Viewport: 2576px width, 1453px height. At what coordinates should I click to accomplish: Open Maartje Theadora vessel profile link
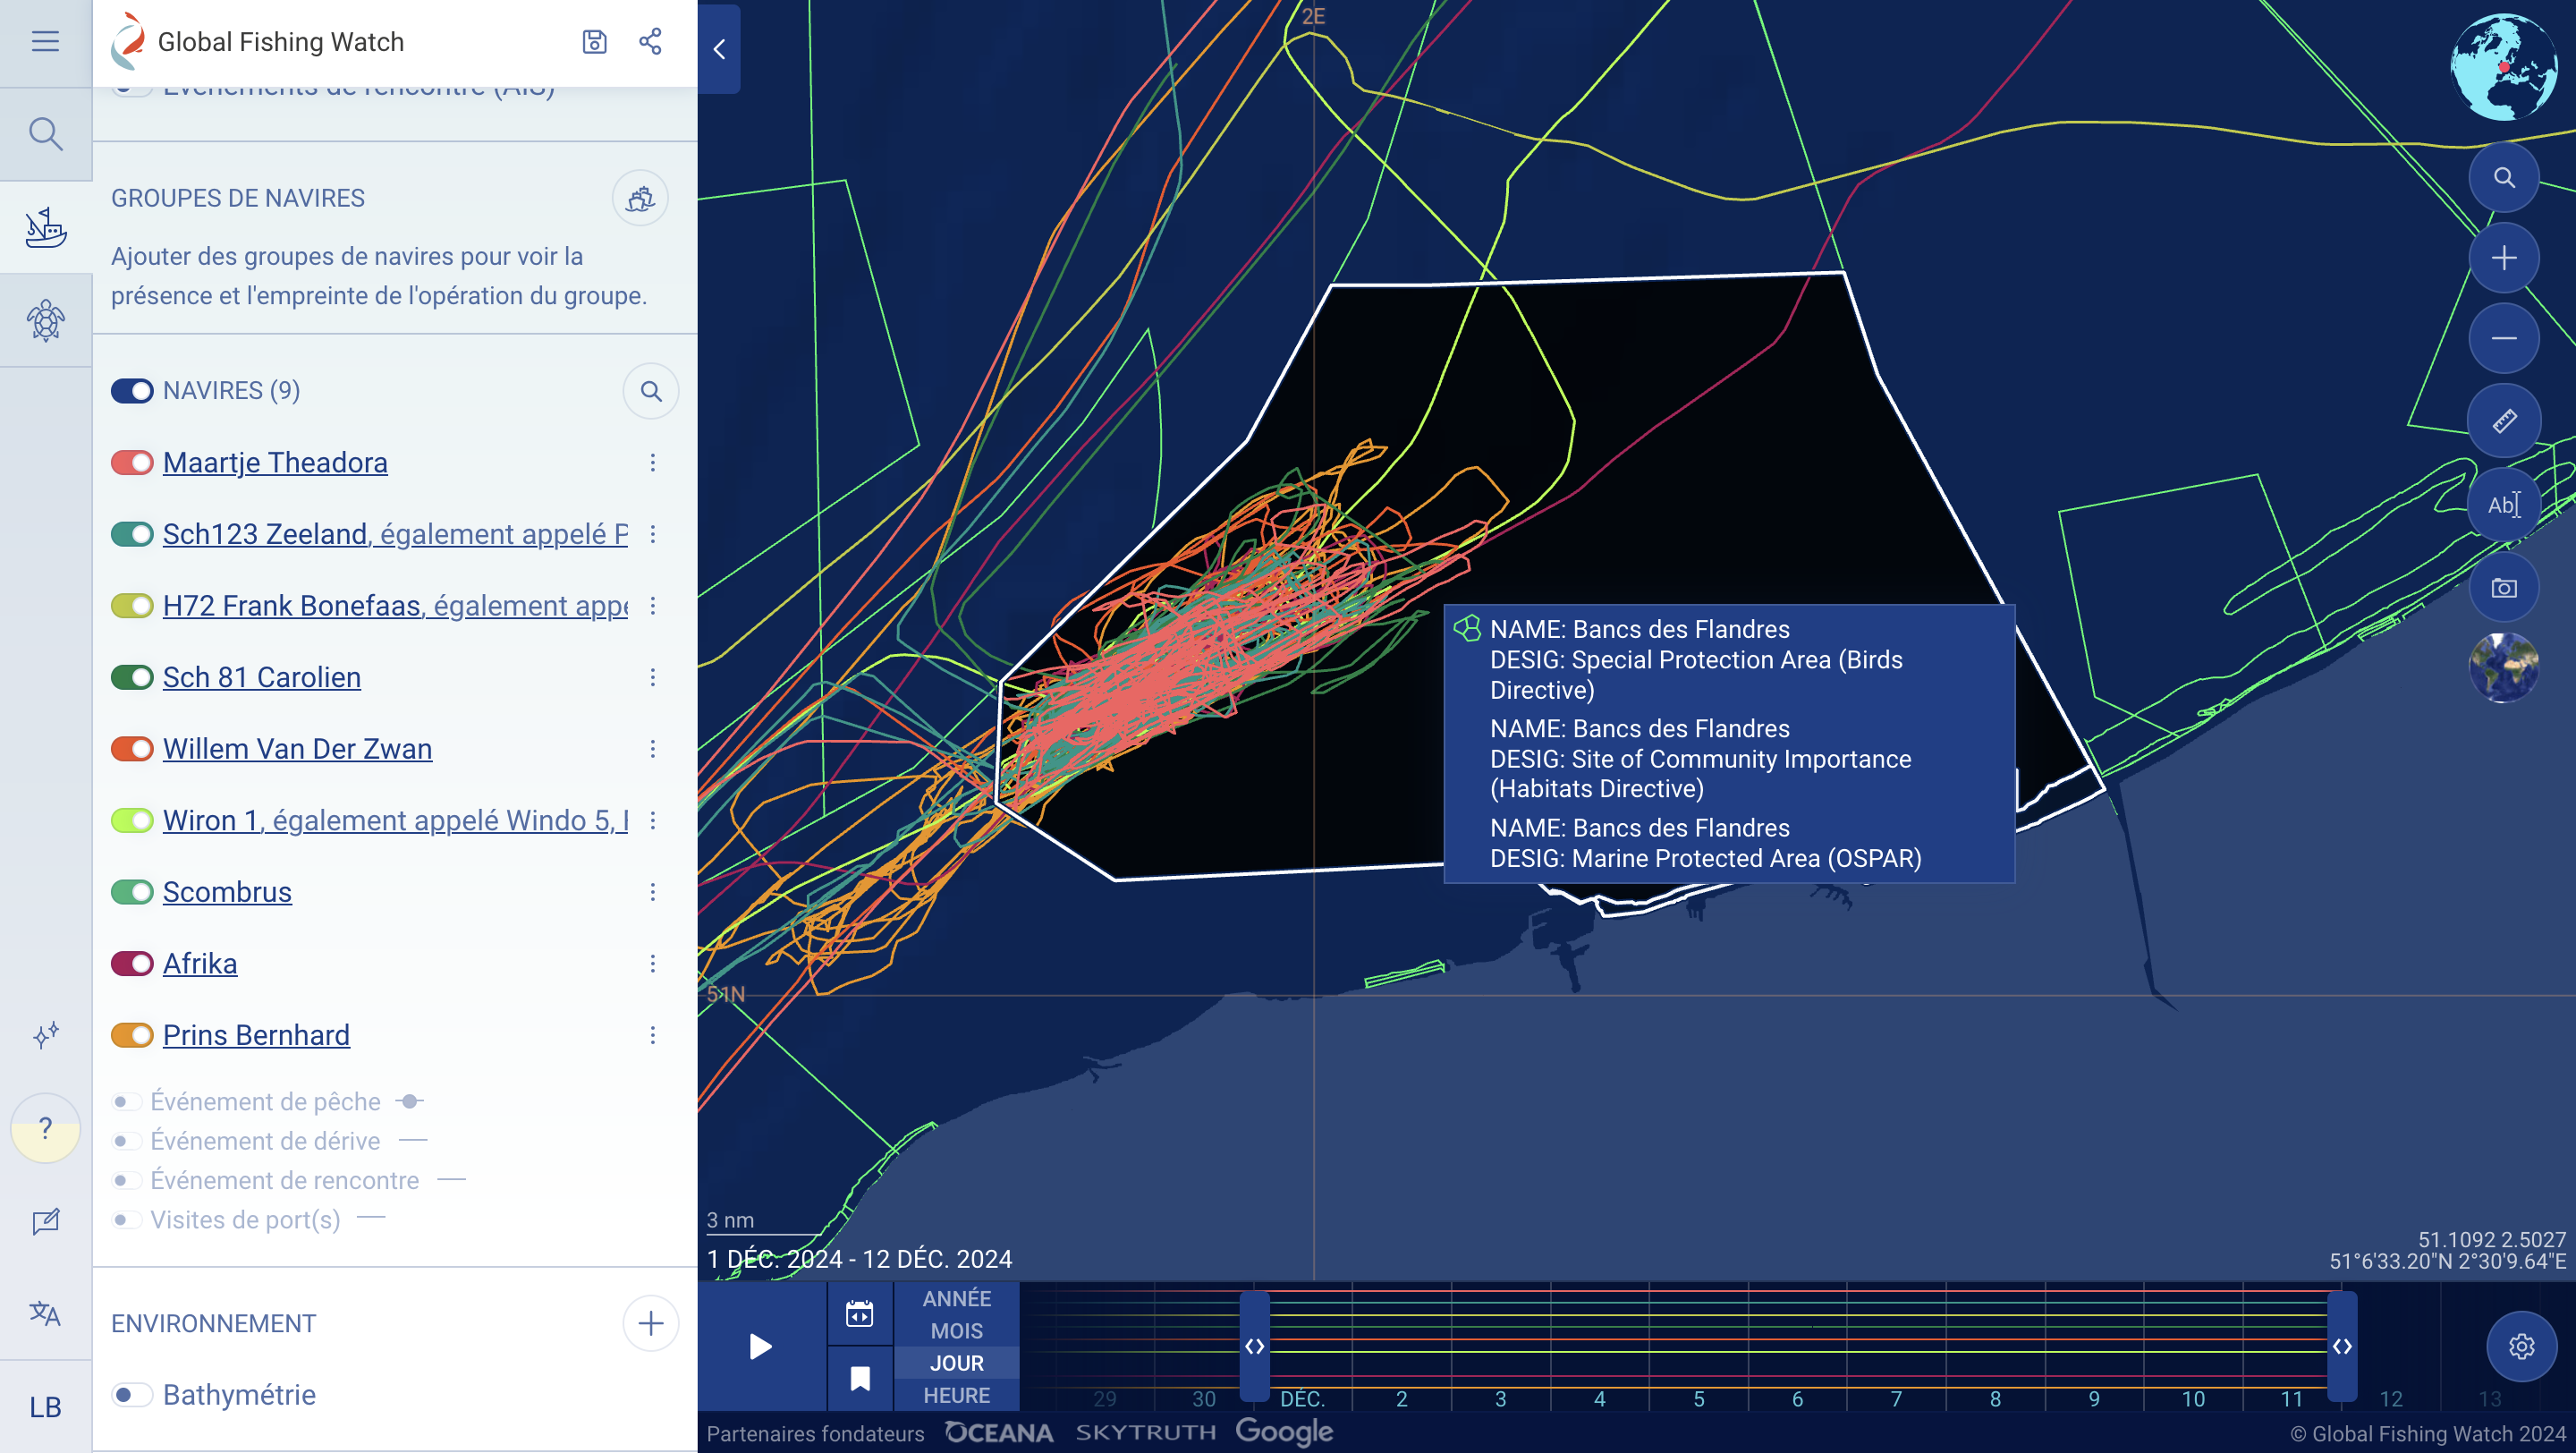pyautogui.click(x=275, y=463)
